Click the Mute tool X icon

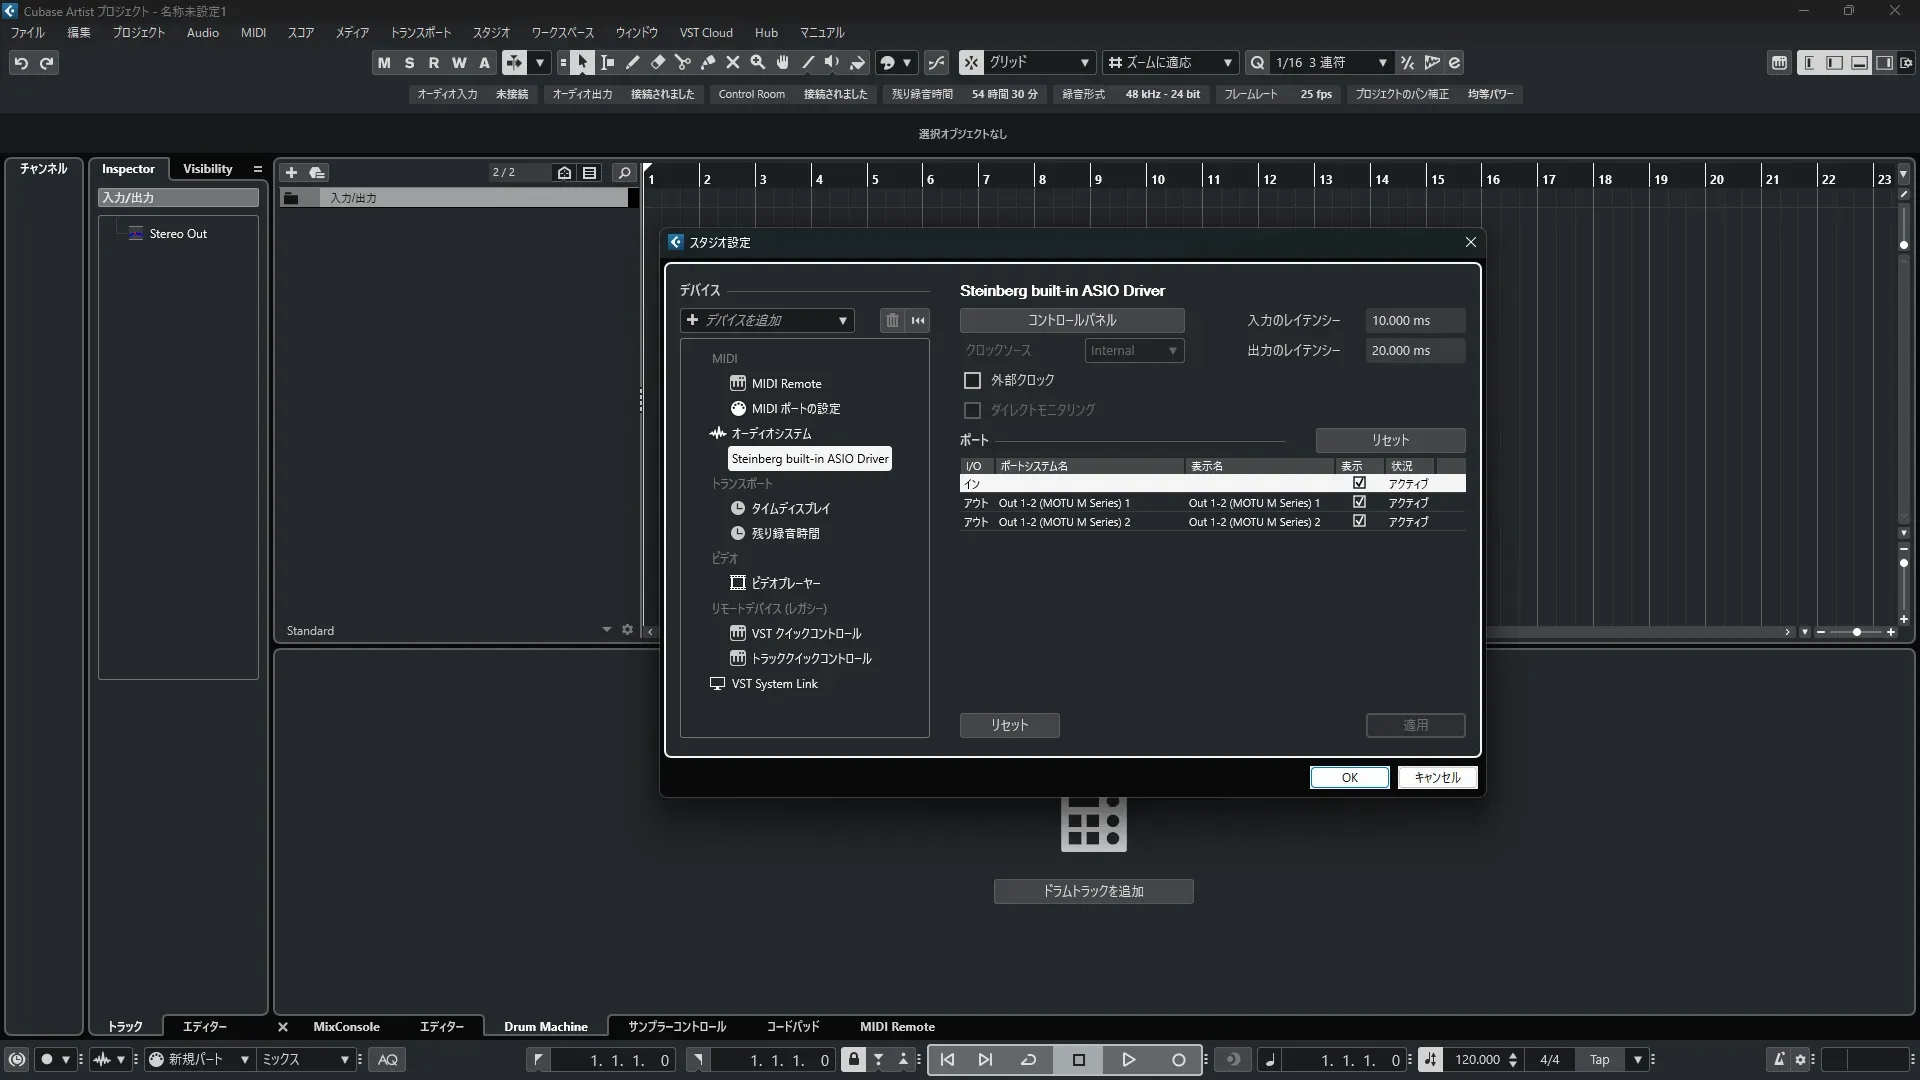733,63
